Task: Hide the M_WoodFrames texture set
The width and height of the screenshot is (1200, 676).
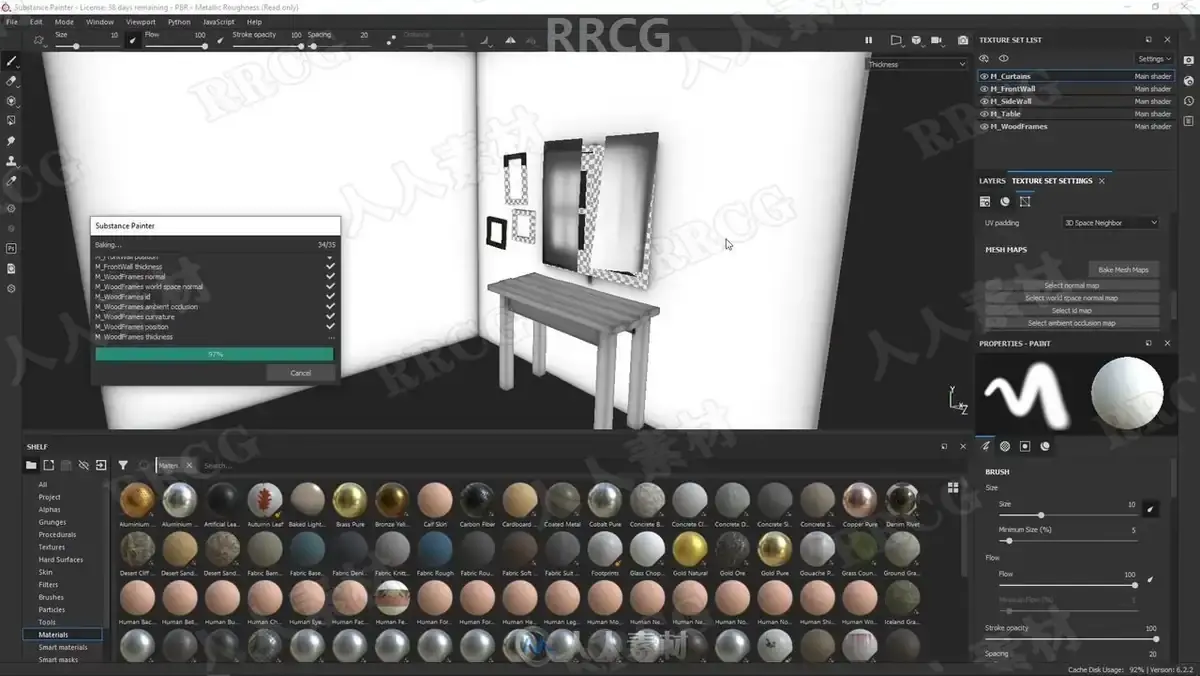Action: pos(984,127)
